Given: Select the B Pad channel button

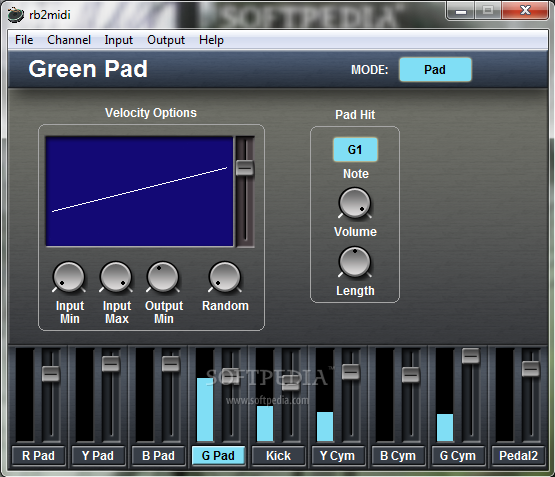Looking at the screenshot, I should [158, 455].
